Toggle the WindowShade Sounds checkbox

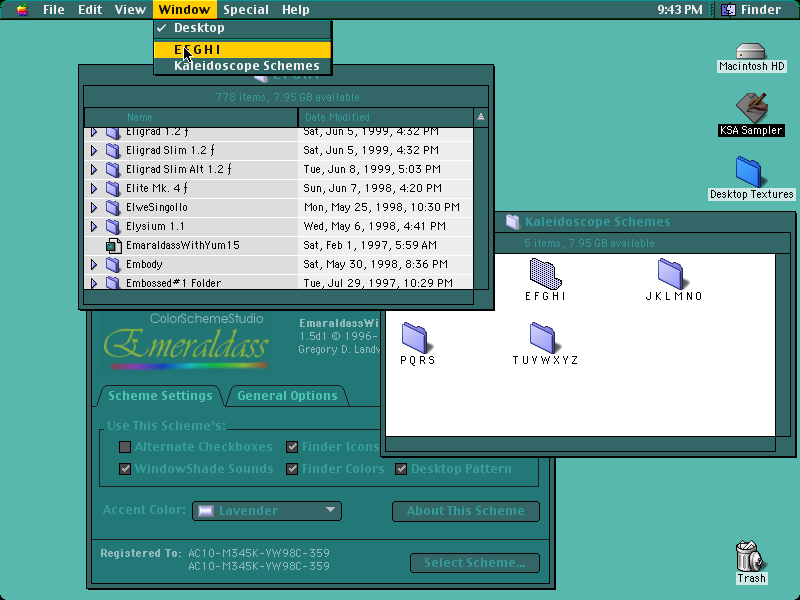click(x=125, y=469)
